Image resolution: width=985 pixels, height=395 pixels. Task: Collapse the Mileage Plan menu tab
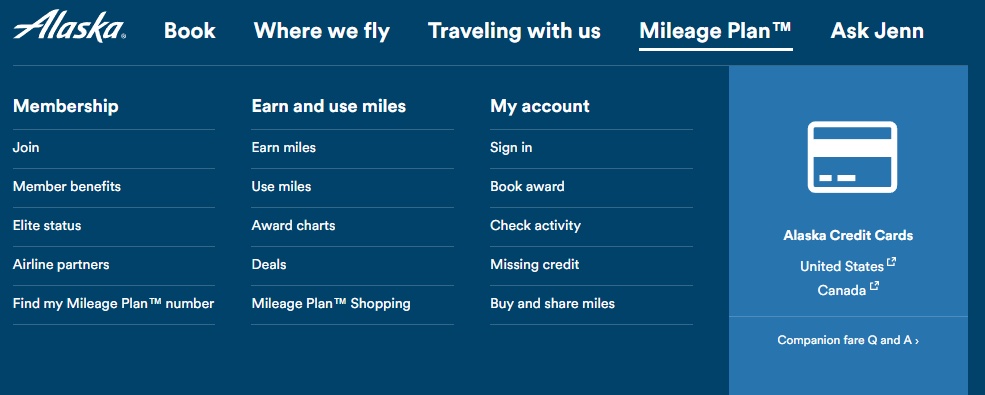(716, 31)
